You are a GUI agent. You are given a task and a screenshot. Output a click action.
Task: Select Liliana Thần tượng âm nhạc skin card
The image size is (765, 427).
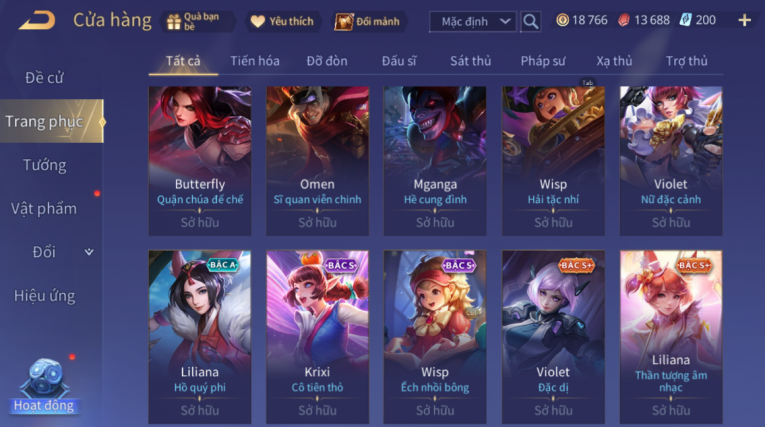(x=671, y=337)
